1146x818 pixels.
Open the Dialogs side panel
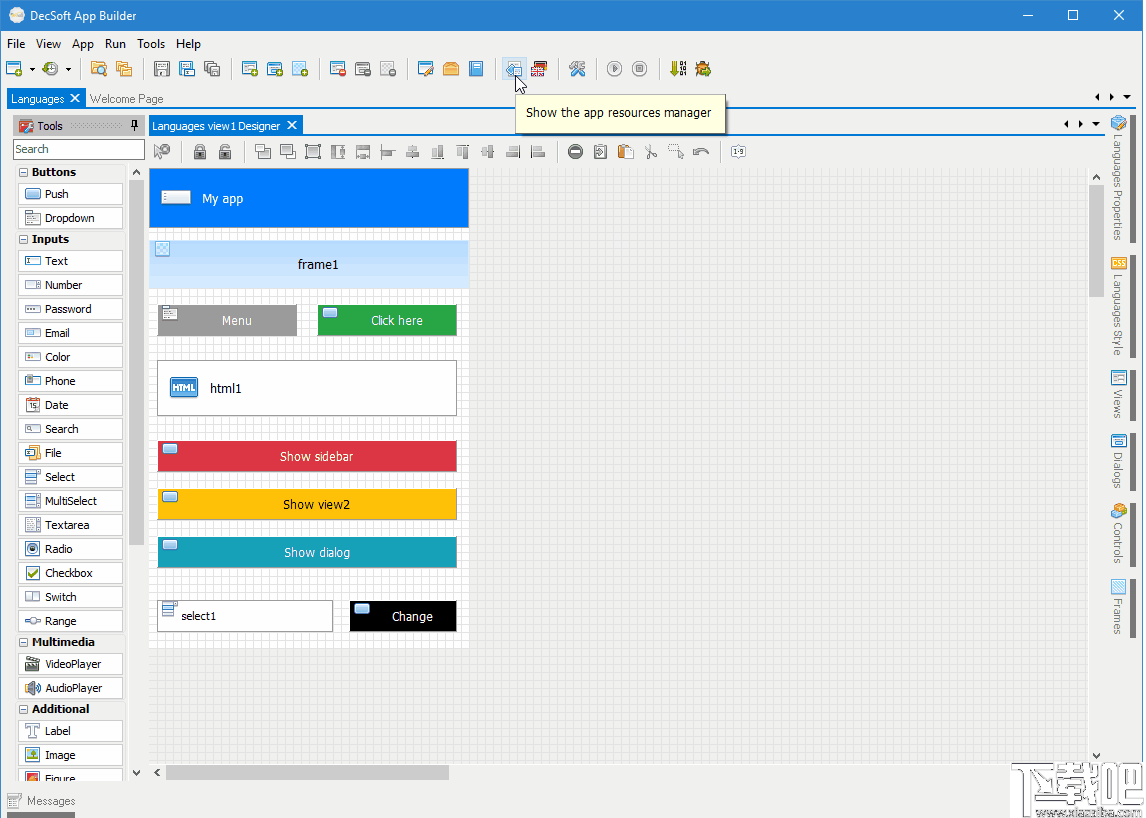pos(1118,461)
